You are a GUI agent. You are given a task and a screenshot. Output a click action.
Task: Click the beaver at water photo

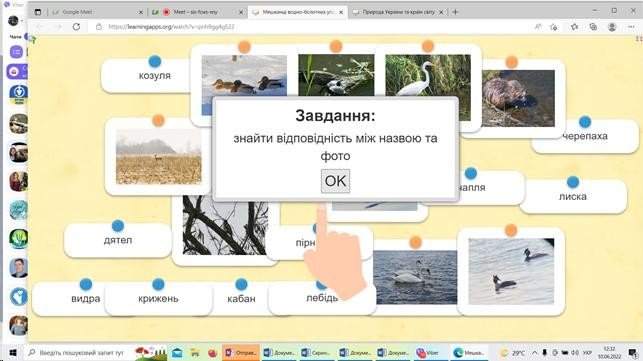(518, 98)
